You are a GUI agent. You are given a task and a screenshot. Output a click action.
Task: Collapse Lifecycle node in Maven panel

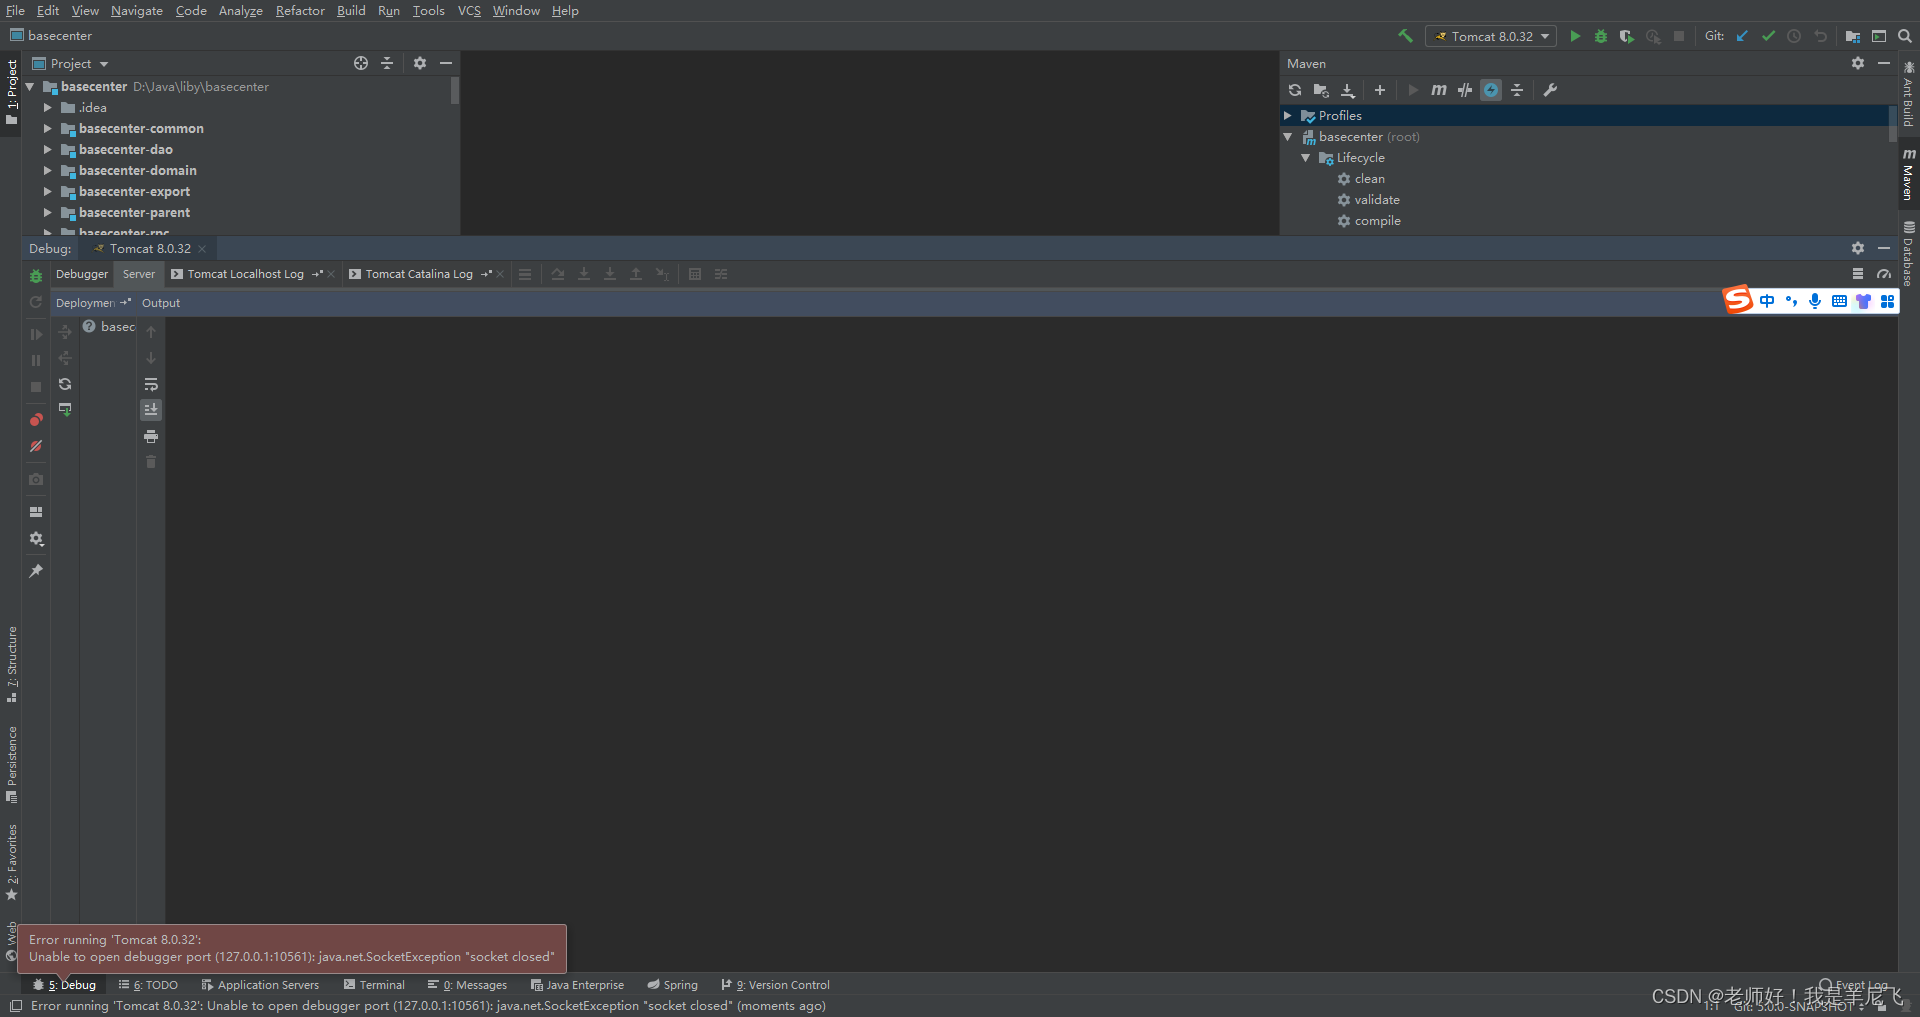pos(1306,158)
